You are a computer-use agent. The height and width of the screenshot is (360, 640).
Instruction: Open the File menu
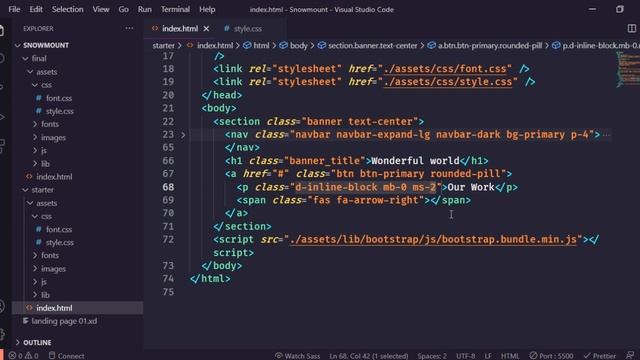coord(14,9)
